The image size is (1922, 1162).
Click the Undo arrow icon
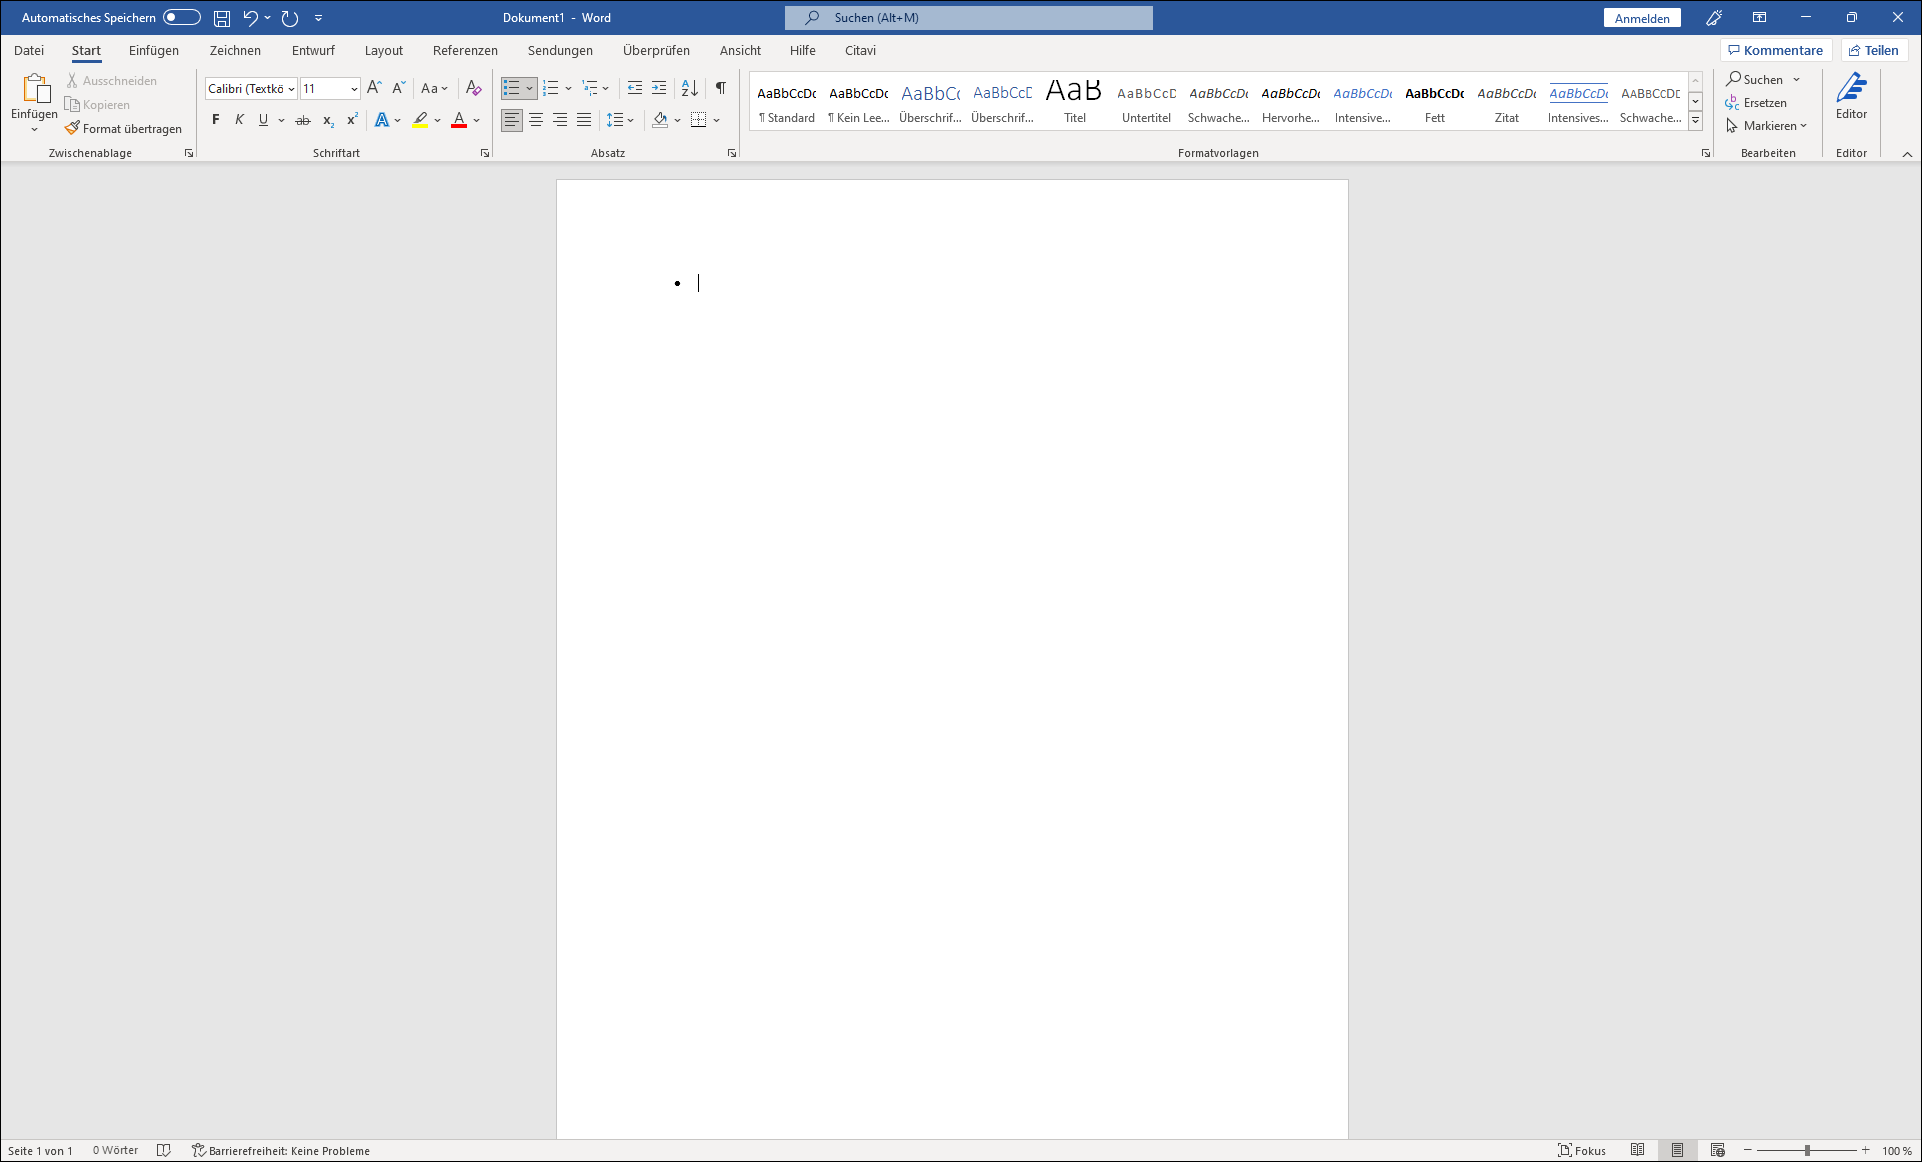[251, 18]
